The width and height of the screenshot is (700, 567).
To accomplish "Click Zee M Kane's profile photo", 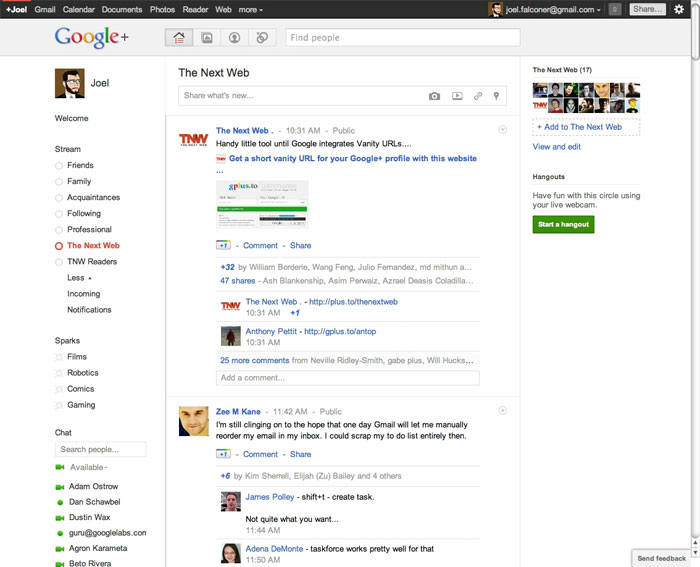I will [x=193, y=421].
